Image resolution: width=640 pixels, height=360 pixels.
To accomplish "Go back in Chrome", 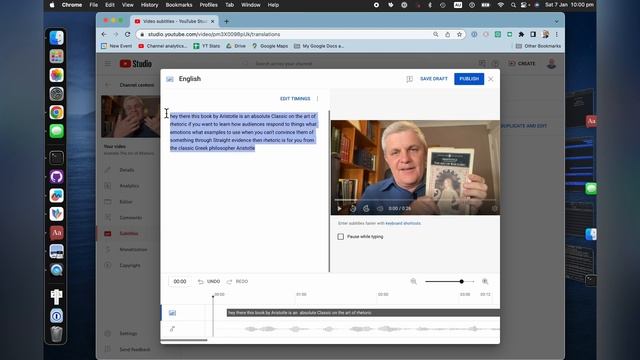I will [104, 35].
